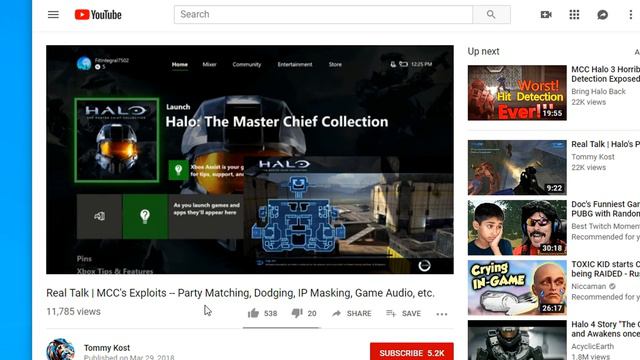Open Worst Hit Detection Ever thumbnail
Image resolution: width=640 pixels, height=360 pixels.
517,93
